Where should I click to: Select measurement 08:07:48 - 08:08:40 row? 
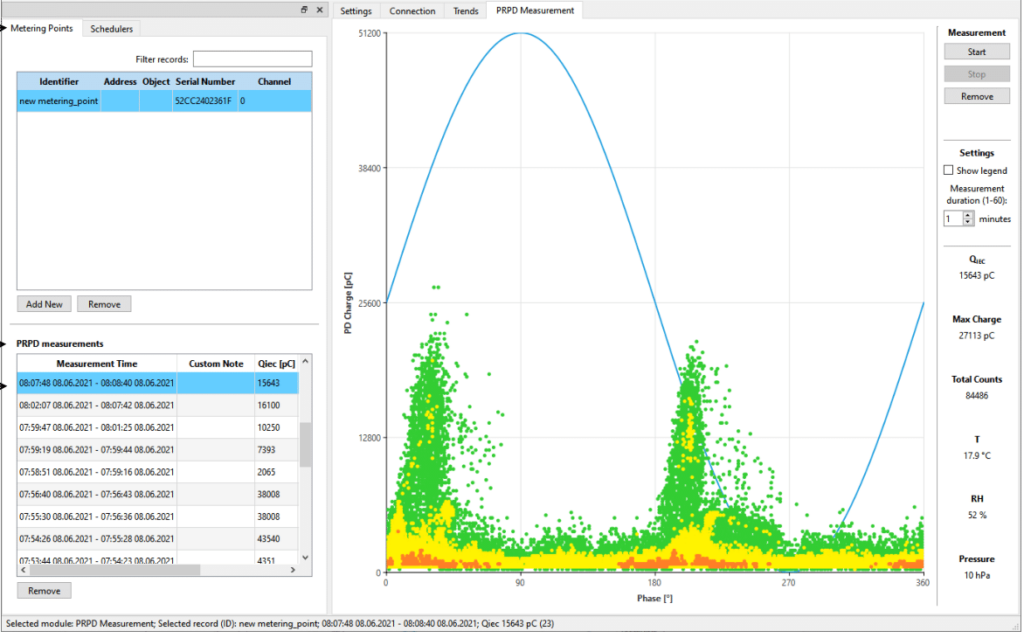click(158, 383)
